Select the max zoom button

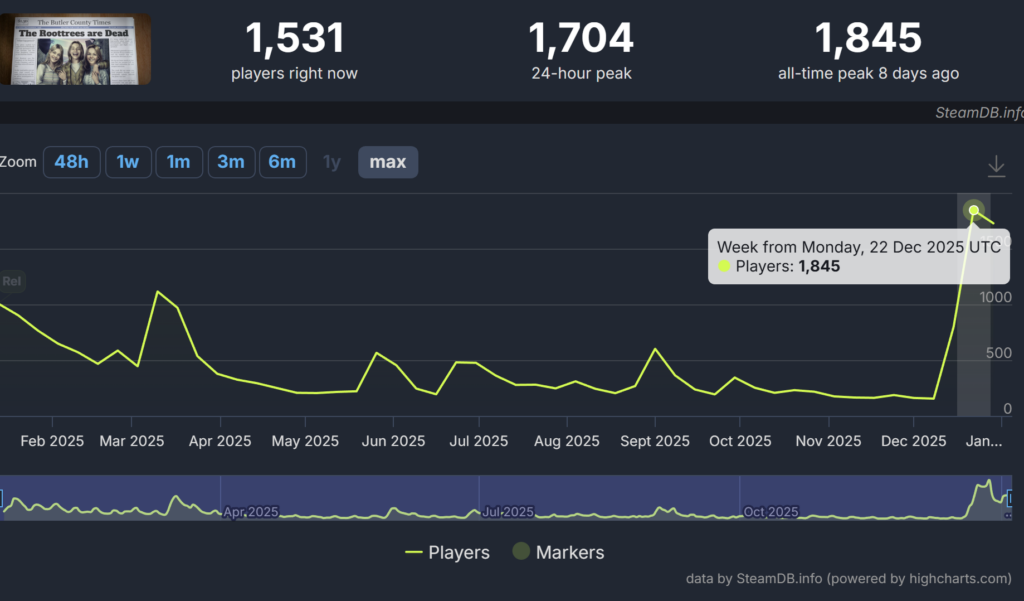click(x=388, y=162)
